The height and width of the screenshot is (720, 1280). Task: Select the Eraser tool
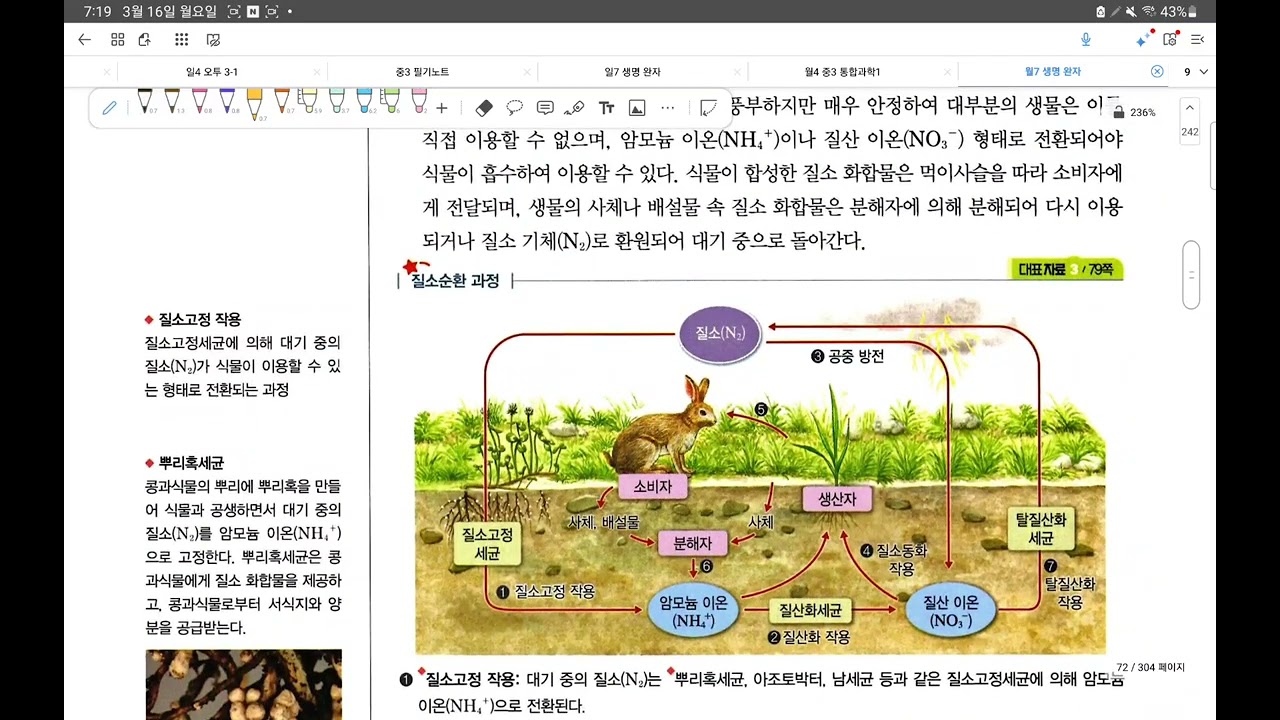484,108
